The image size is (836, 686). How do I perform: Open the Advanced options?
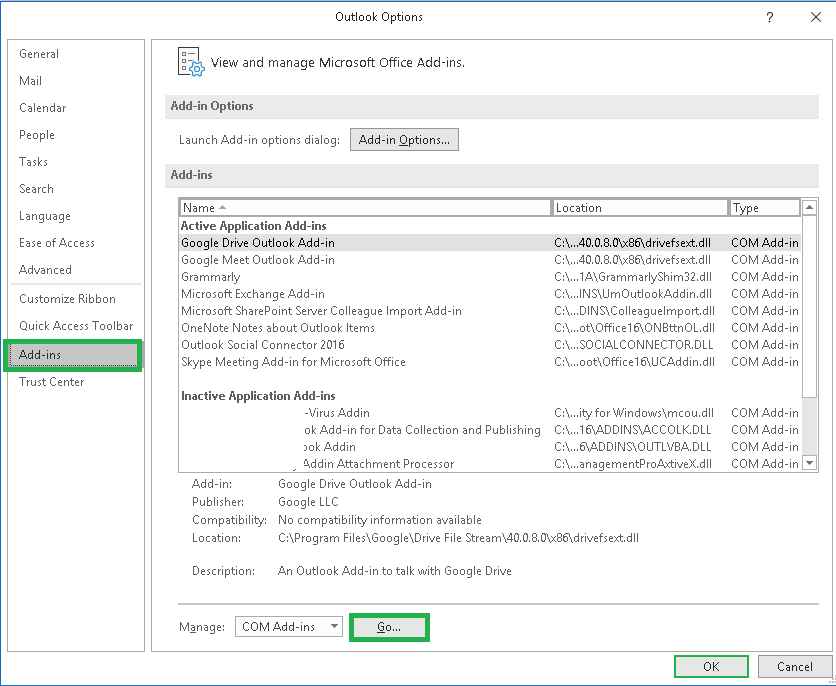(x=45, y=270)
